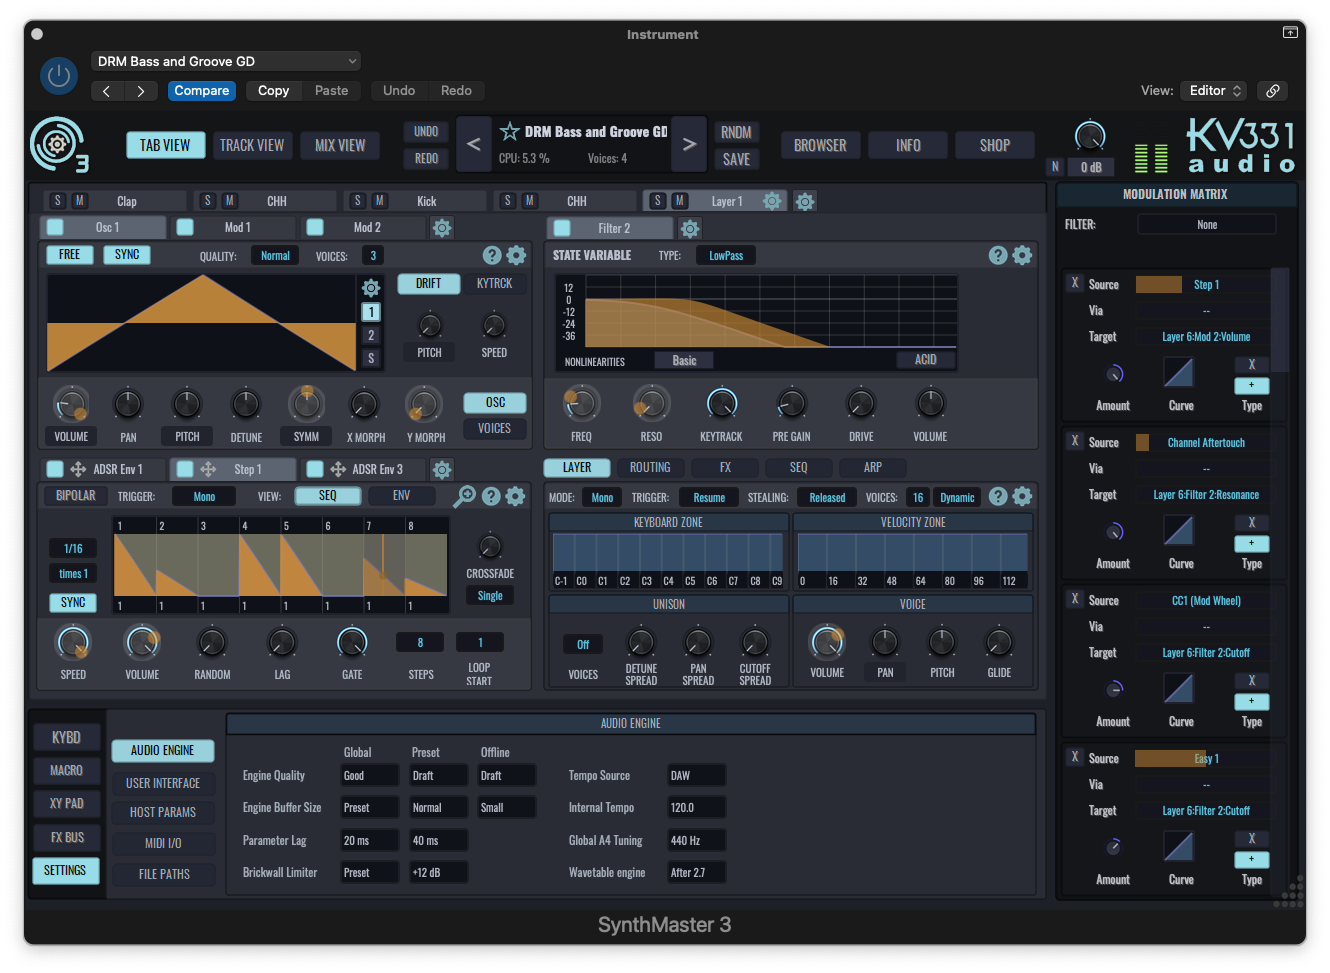This screenshot has width=1330, height=973.
Task: Open the ROUTING tab
Action: 651,467
